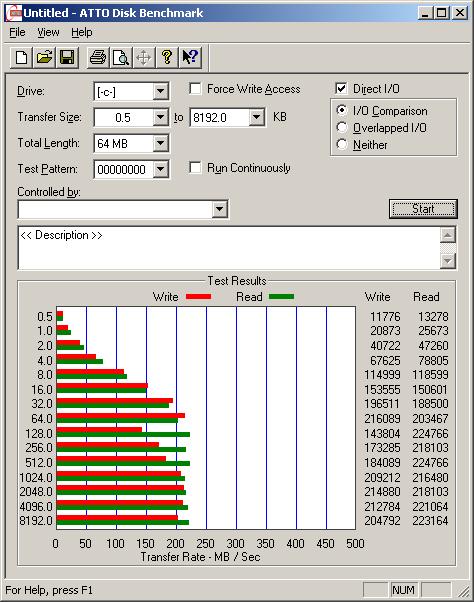Close the ATTO Disk Benchmark window
The height and width of the screenshot is (602, 474).
click(460, 13)
